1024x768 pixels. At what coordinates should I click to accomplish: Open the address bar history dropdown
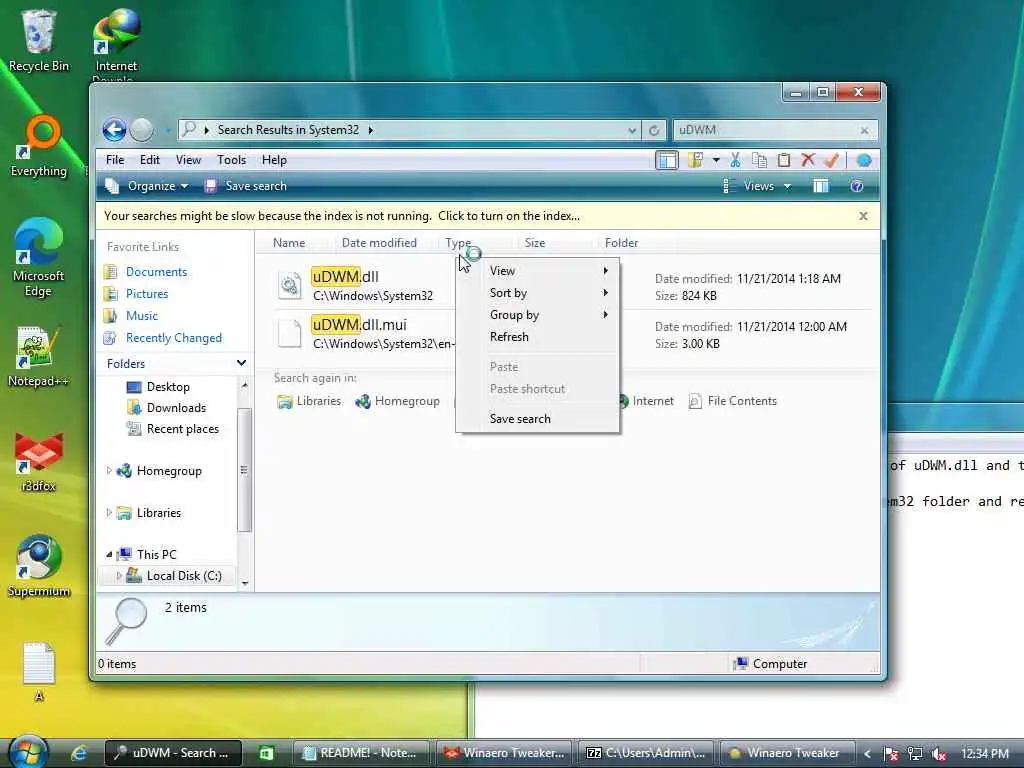pos(632,130)
